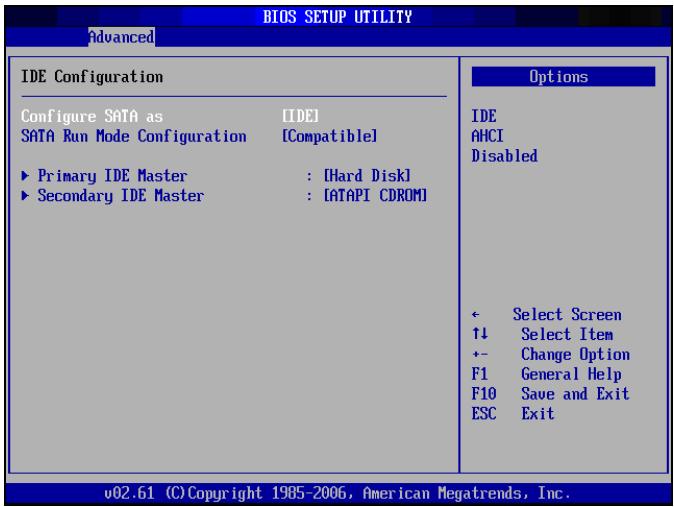
Task: Click Save and Exit text
Action: pos(575,393)
